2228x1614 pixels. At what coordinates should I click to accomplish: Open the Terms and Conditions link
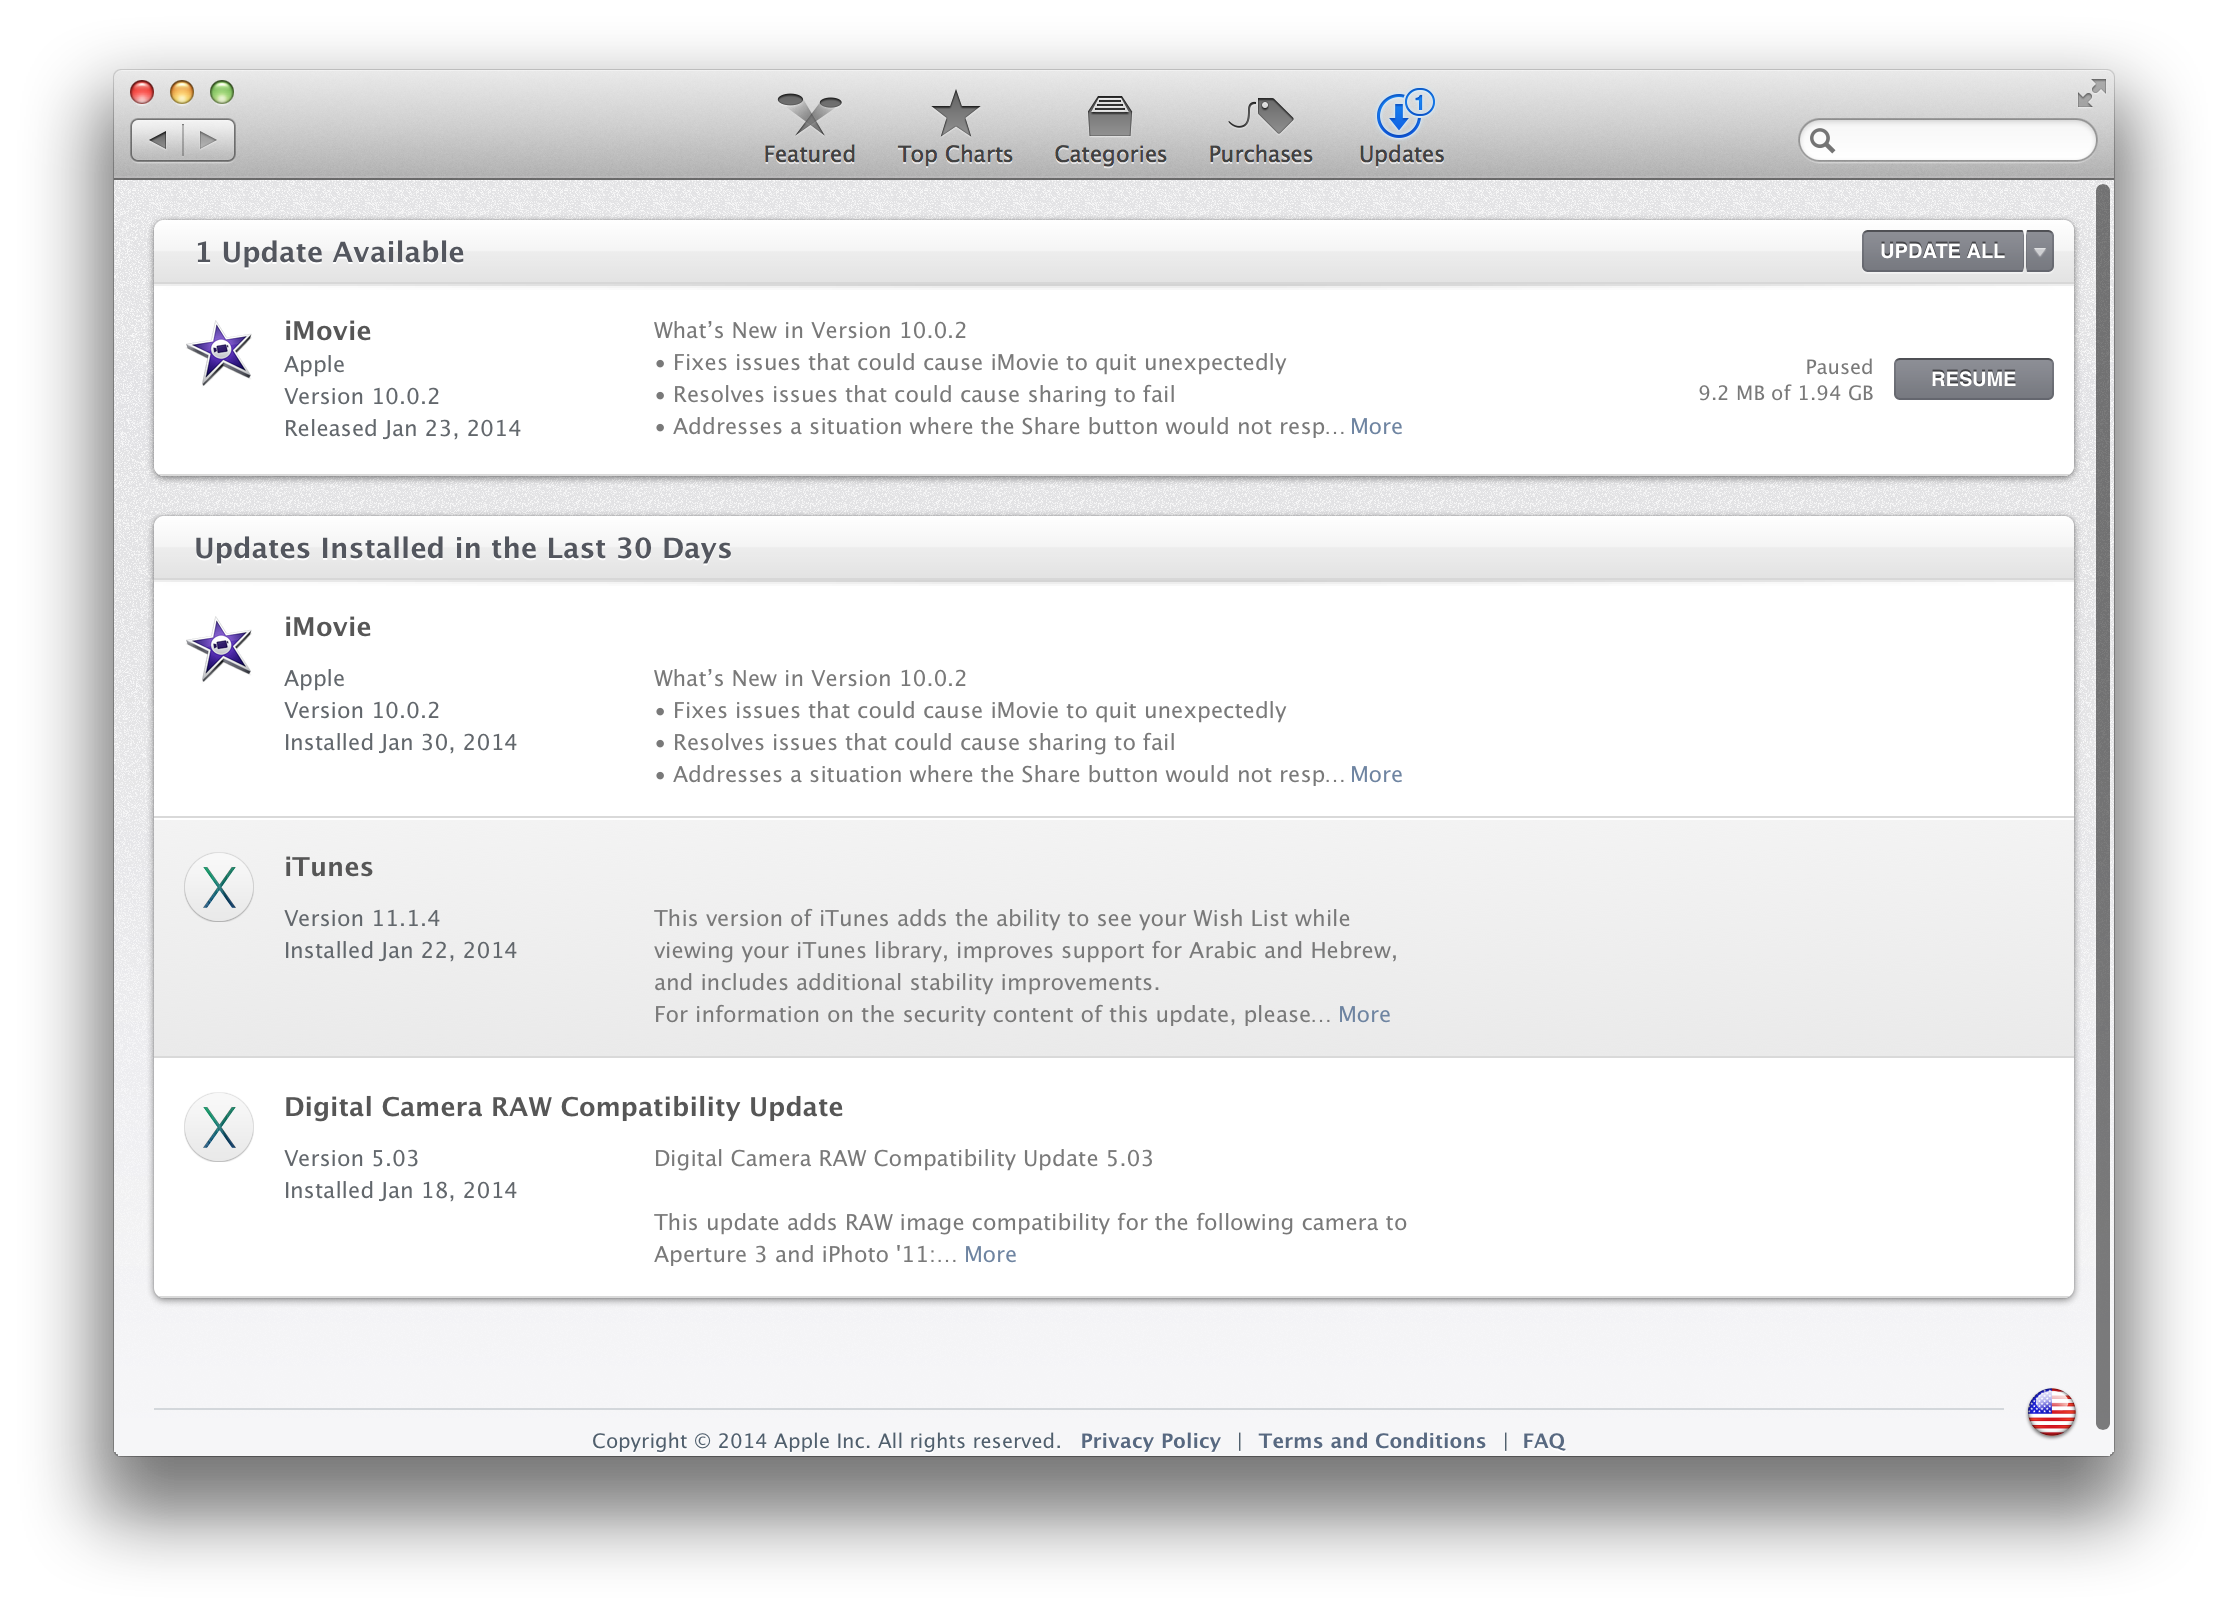(1372, 1440)
